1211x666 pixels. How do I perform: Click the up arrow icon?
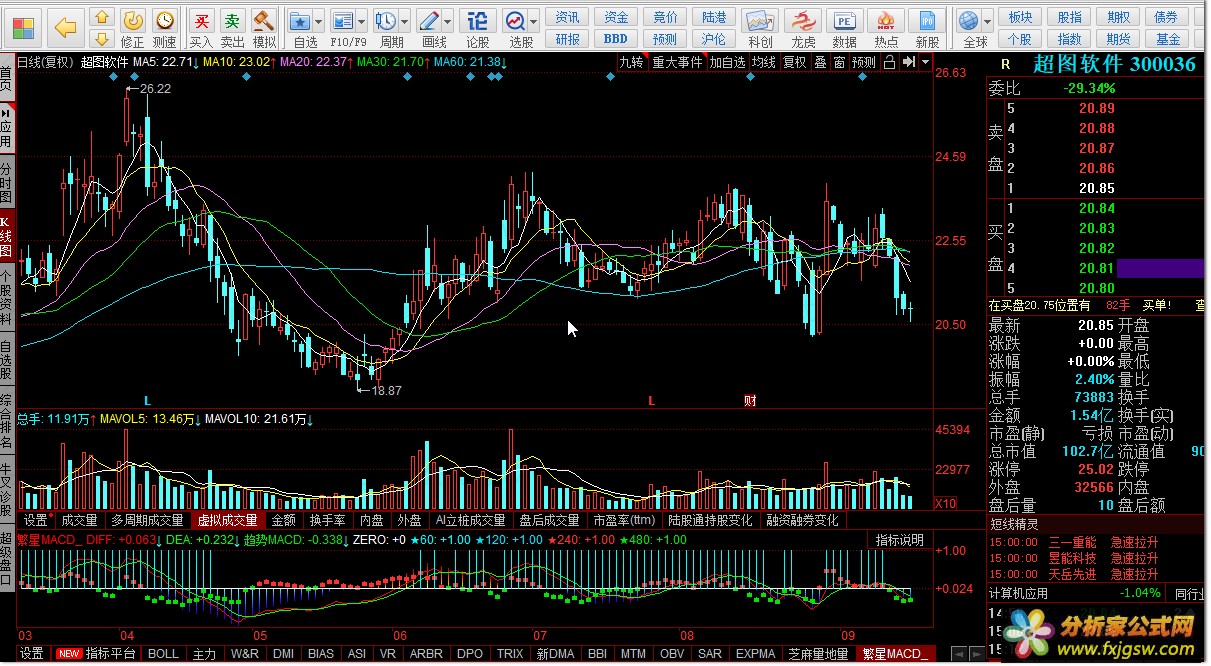coord(101,17)
